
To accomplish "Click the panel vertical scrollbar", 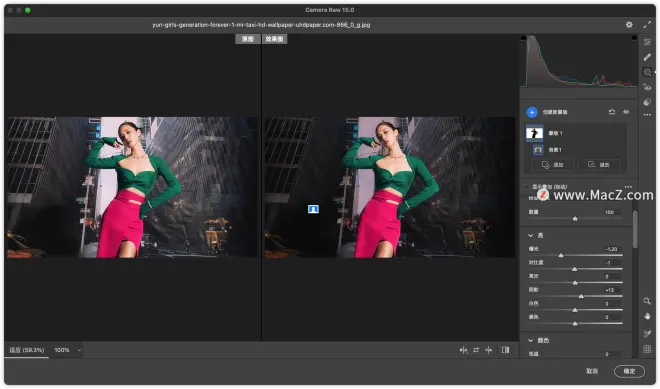I will coord(635,229).
